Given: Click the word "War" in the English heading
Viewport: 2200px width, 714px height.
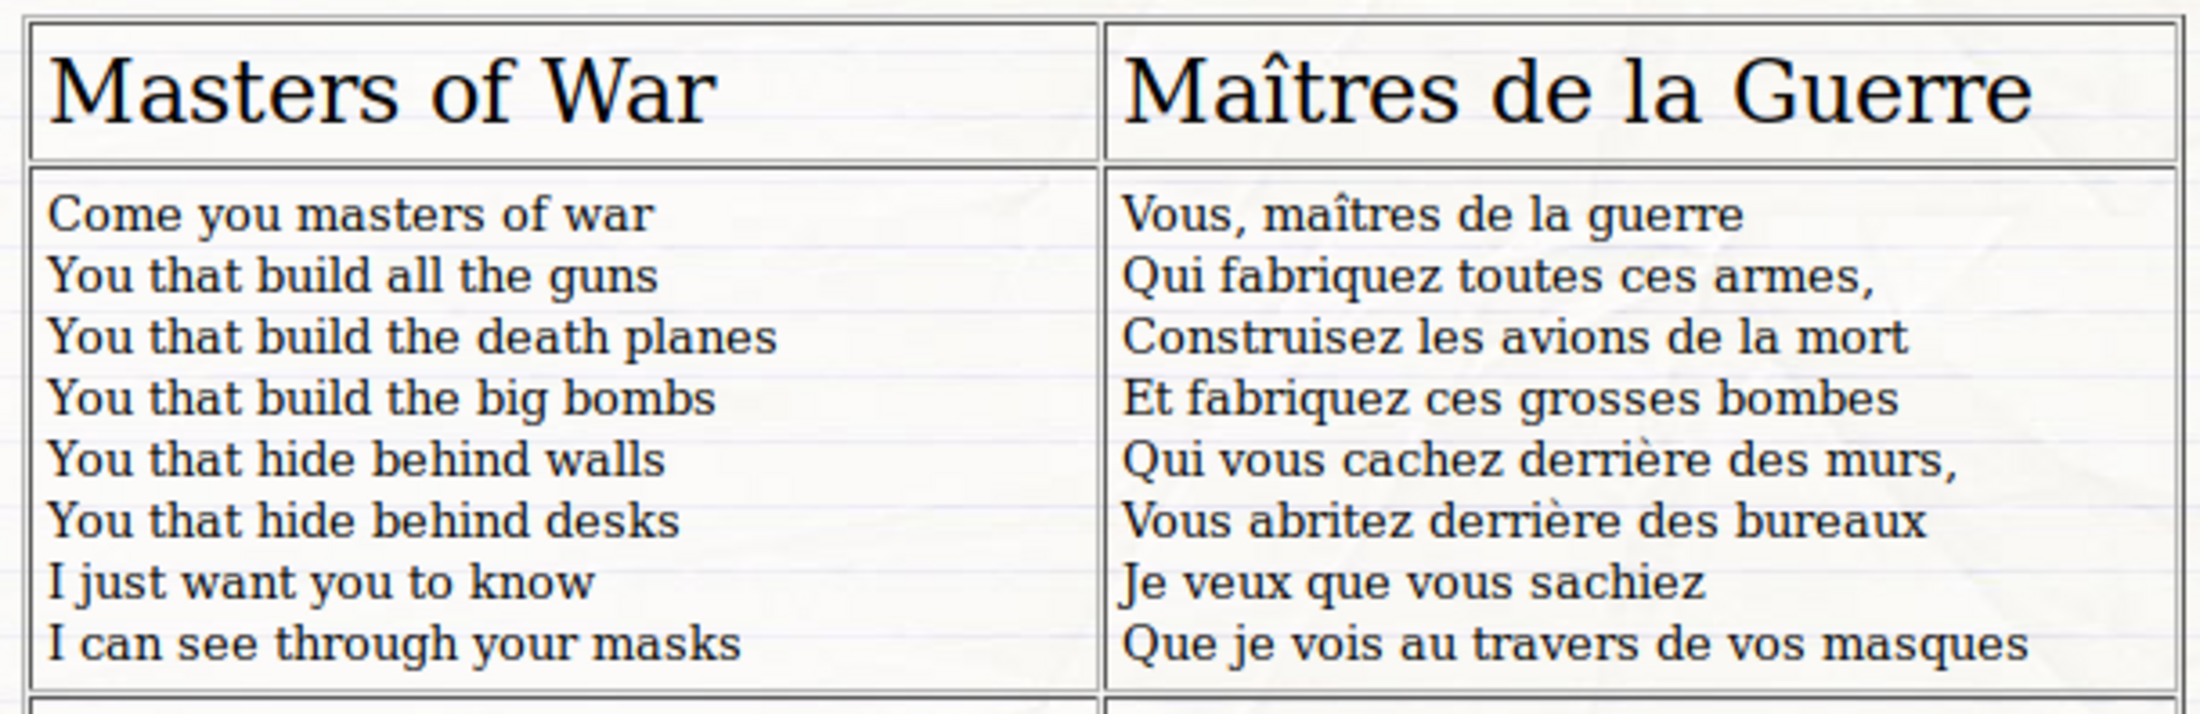Looking at the screenshot, I should pyautogui.click(x=629, y=92).
